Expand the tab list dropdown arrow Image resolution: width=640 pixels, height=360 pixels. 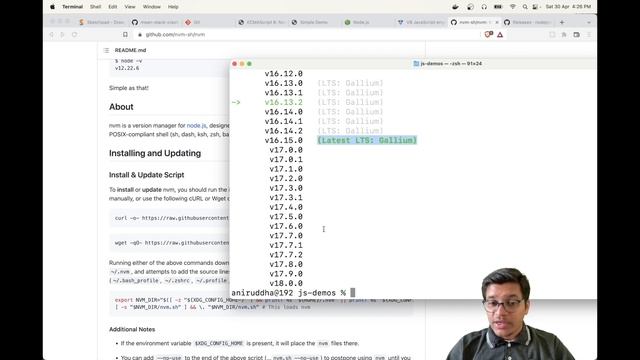[589, 22]
